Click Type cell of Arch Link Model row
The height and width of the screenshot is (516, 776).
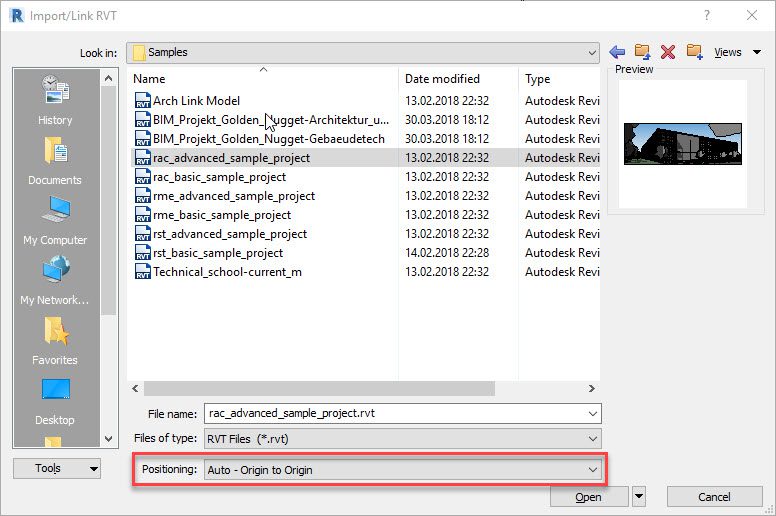(562, 100)
